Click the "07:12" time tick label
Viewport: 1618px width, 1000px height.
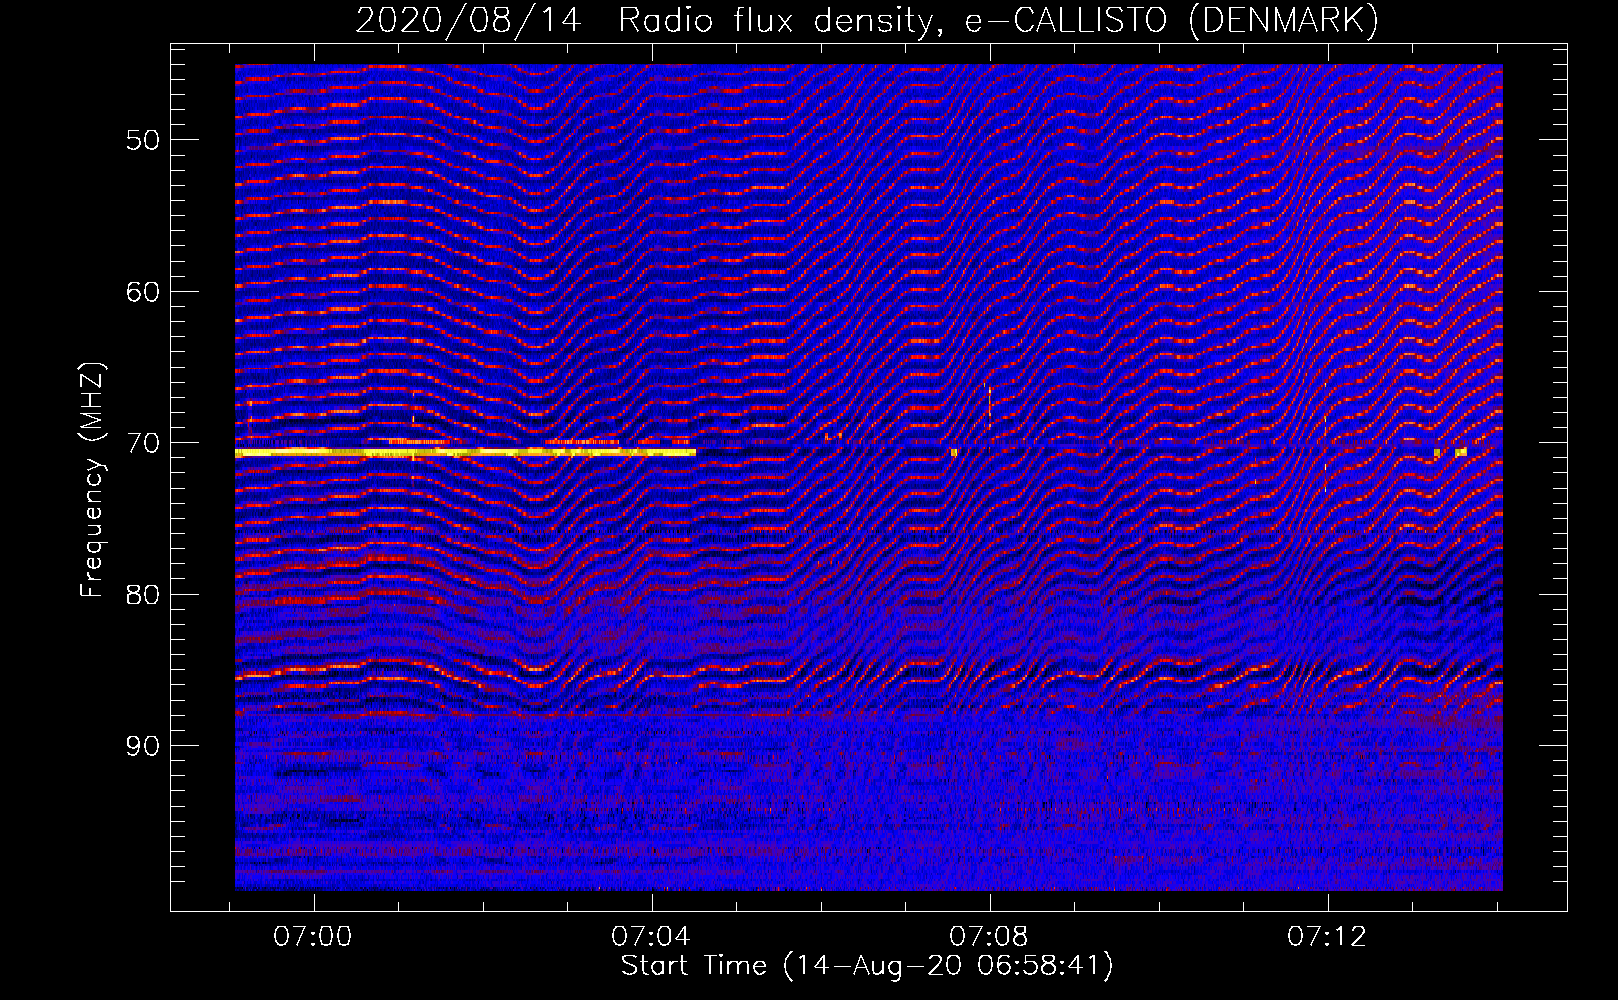pyautogui.click(x=1326, y=937)
